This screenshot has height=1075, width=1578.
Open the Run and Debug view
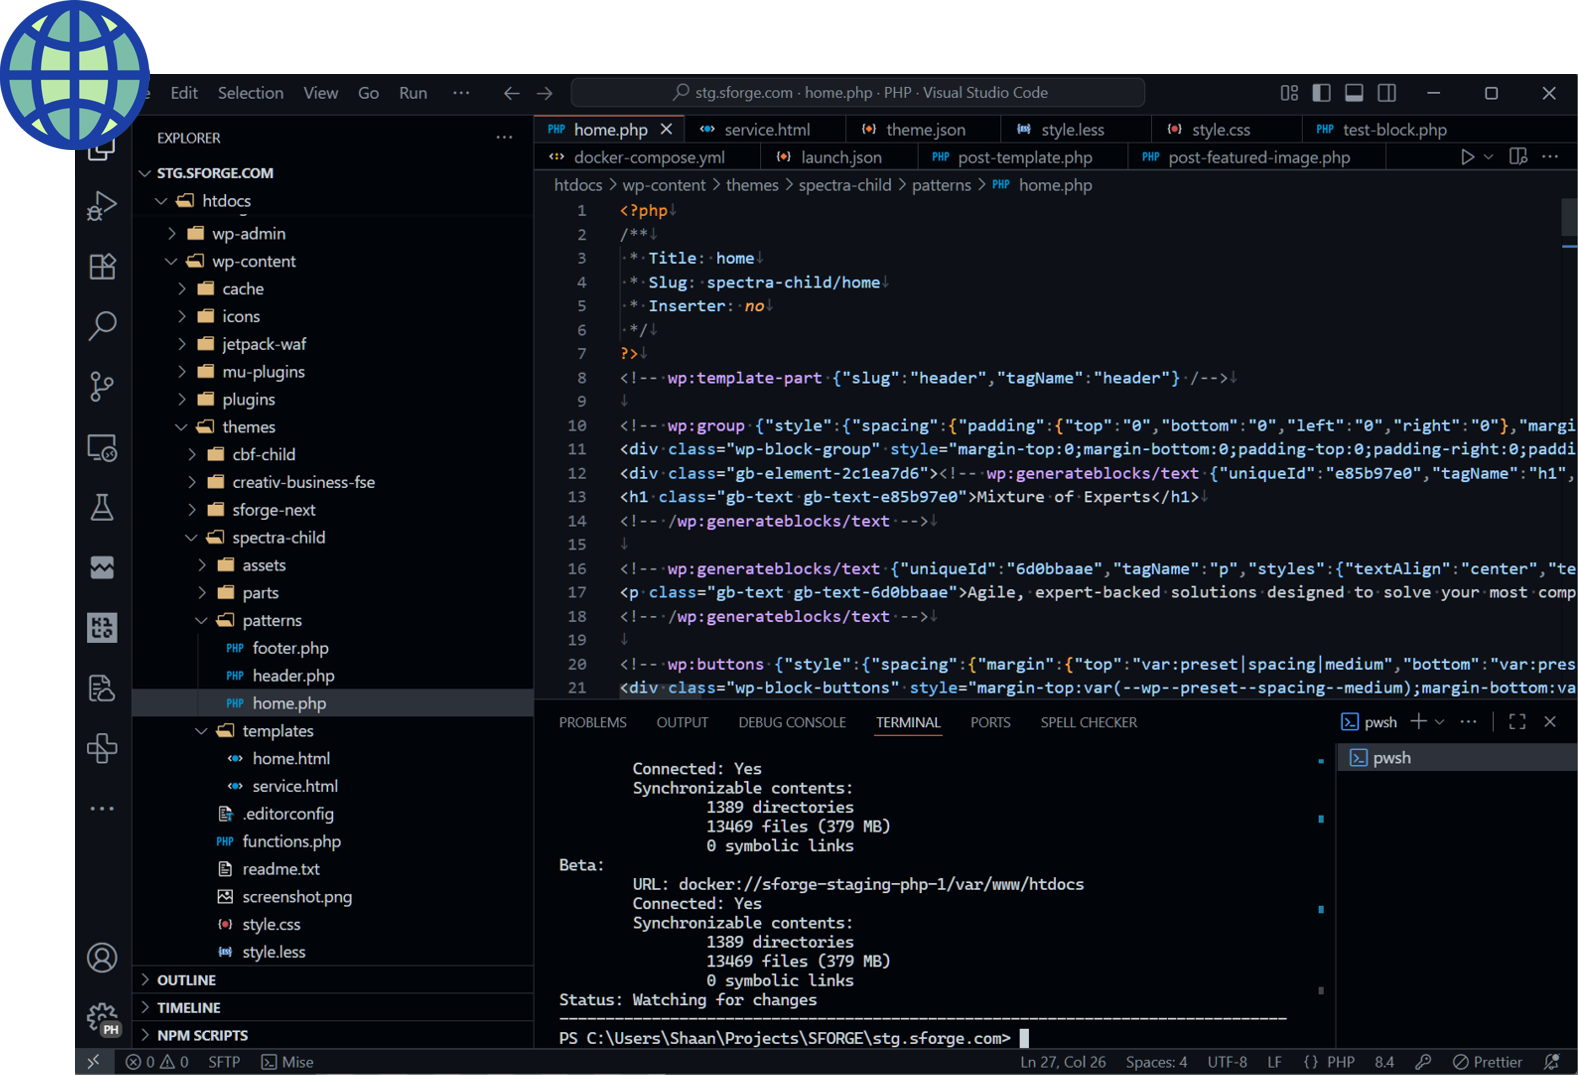point(102,206)
